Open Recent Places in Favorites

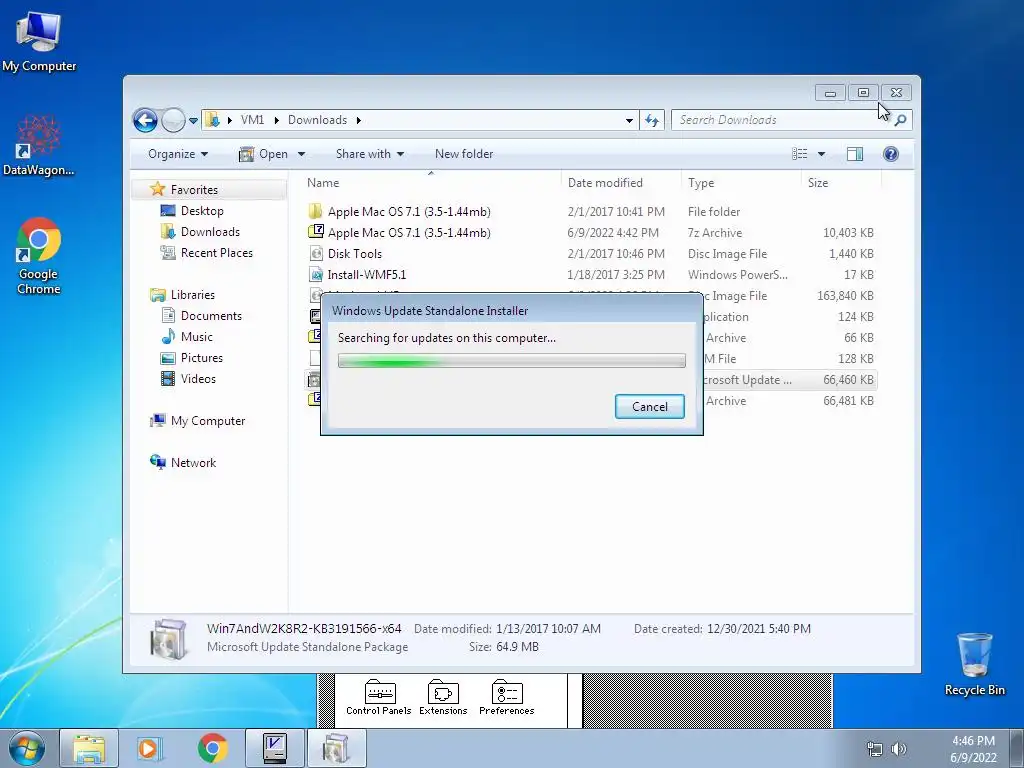click(216, 253)
